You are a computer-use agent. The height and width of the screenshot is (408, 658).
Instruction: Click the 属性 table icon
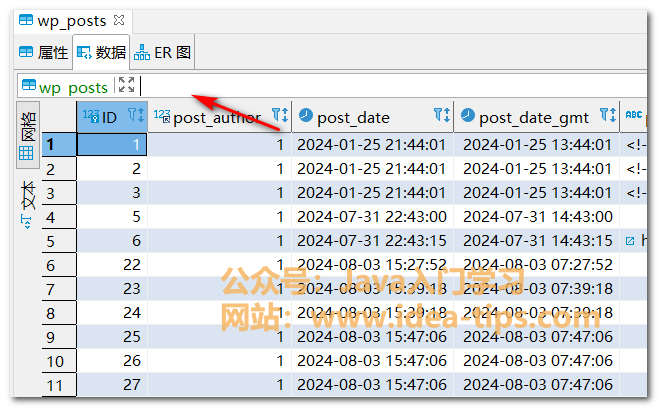(26, 52)
